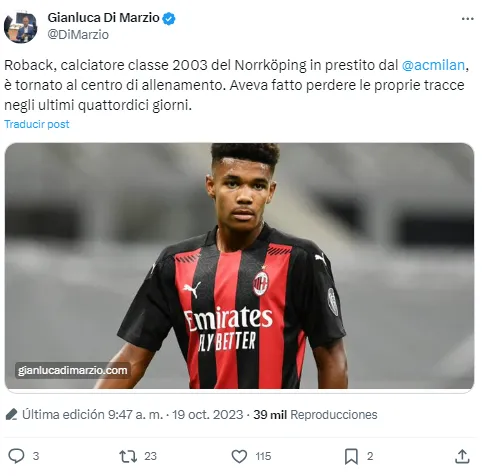Click the gianlucadimarzio.com watermark label

pos(73,370)
